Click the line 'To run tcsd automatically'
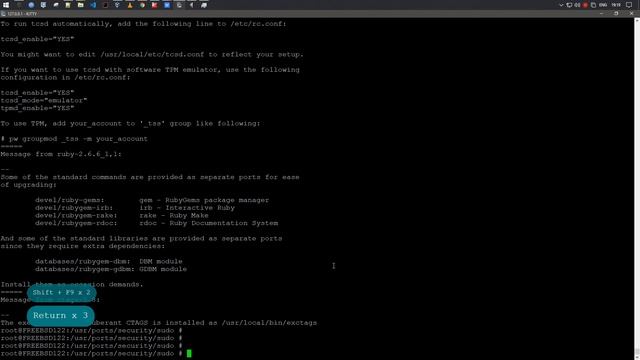 pos(143,24)
